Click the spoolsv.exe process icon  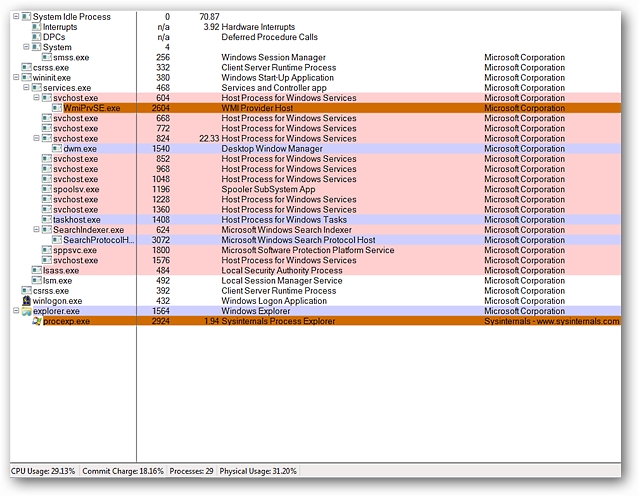click(47, 189)
